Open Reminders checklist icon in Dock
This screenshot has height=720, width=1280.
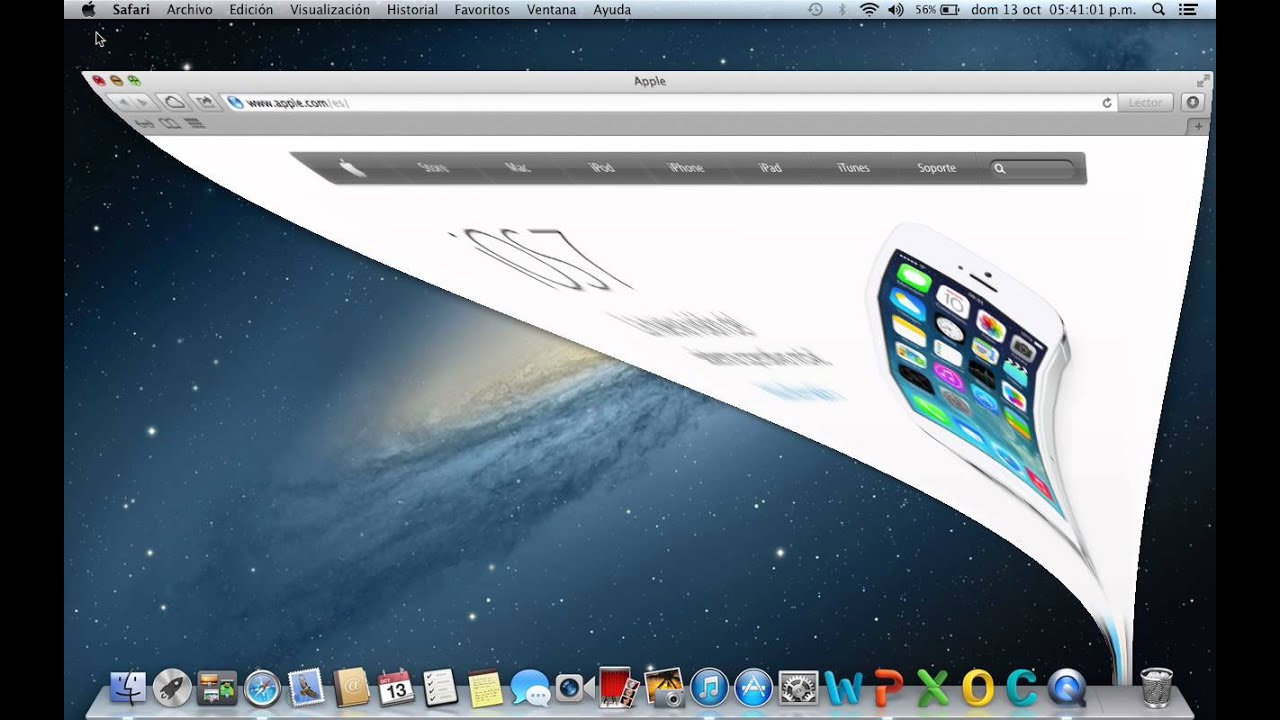point(440,688)
